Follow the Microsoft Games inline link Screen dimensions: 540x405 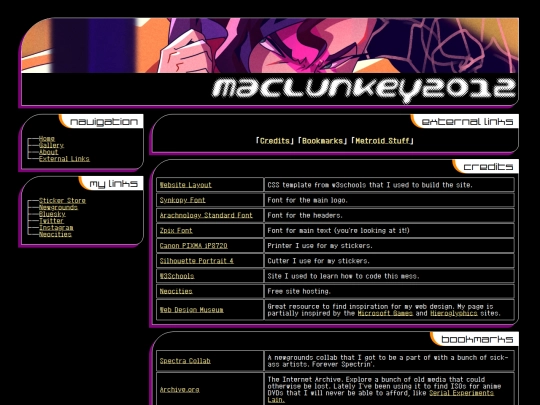click(385, 313)
